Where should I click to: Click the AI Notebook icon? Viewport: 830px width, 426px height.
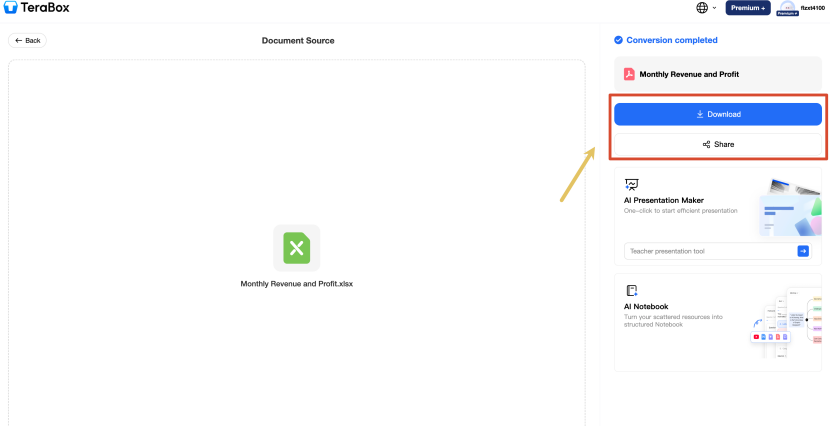pyautogui.click(x=631, y=291)
